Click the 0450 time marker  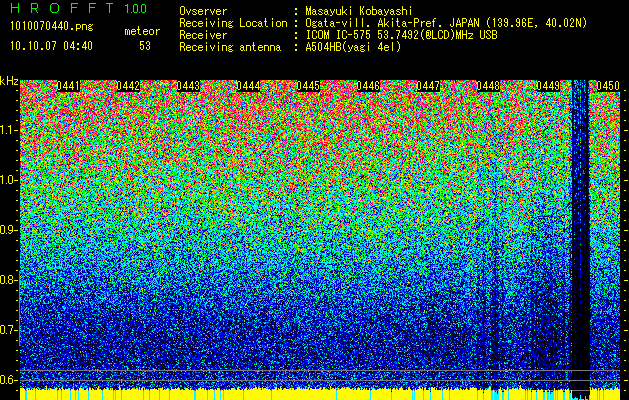click(608, 86)
